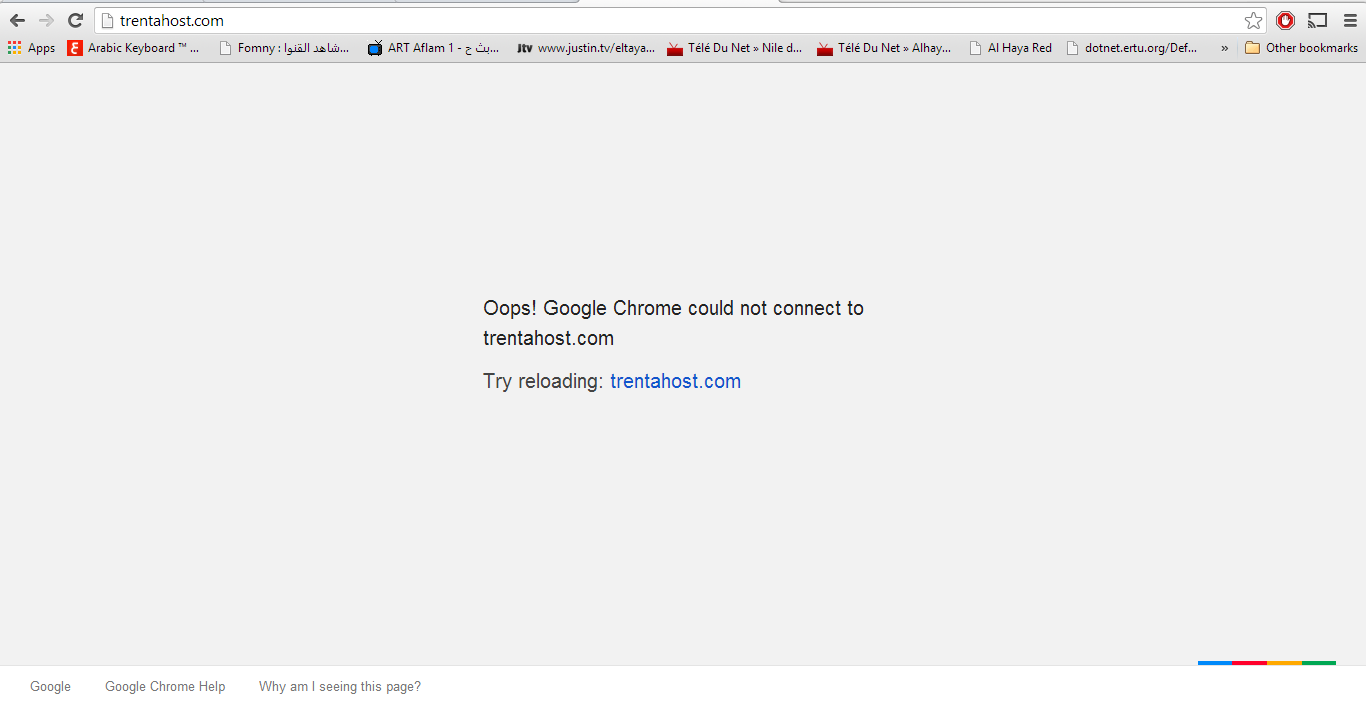Bookmark this page with the star icon

click(1253, 20)
